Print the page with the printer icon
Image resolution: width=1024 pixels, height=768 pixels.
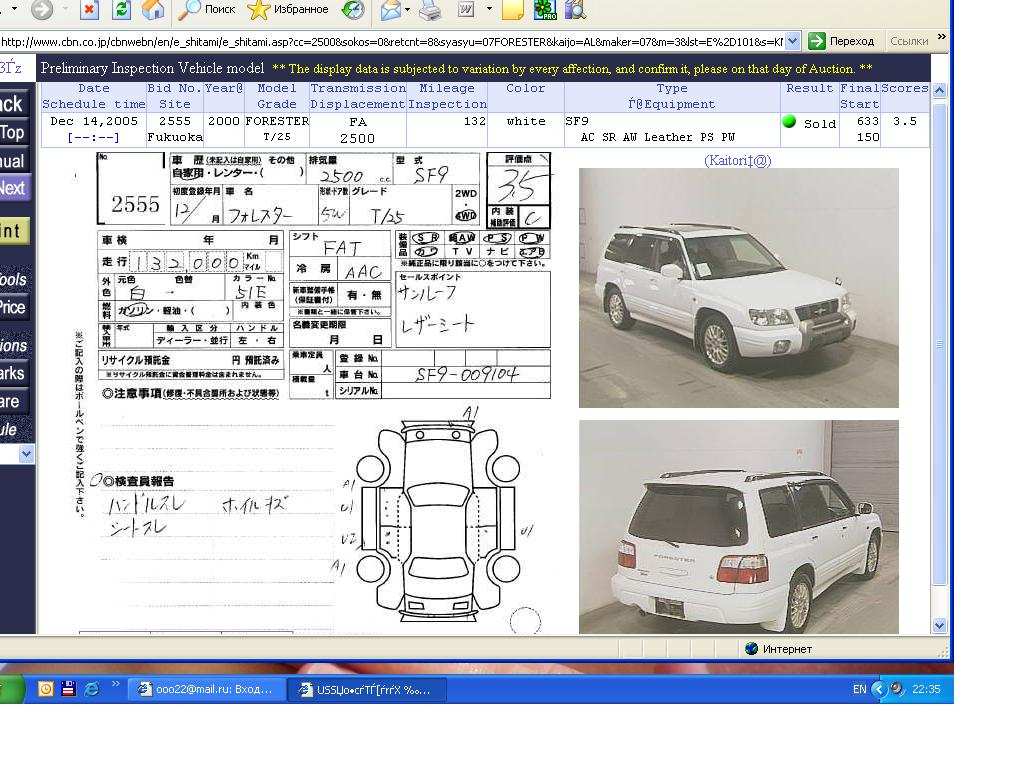tap(430, 9)
